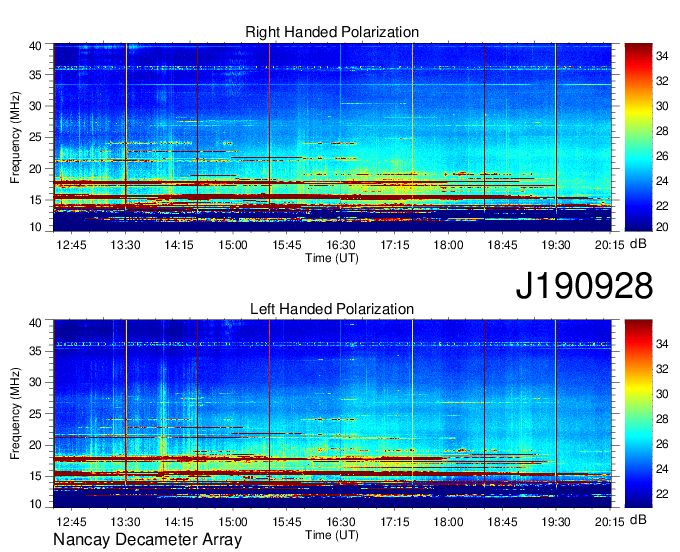Click "Time (UT)" label under Right Handed plot
Viewport: 680px width, 552px height.
[332, 258]
